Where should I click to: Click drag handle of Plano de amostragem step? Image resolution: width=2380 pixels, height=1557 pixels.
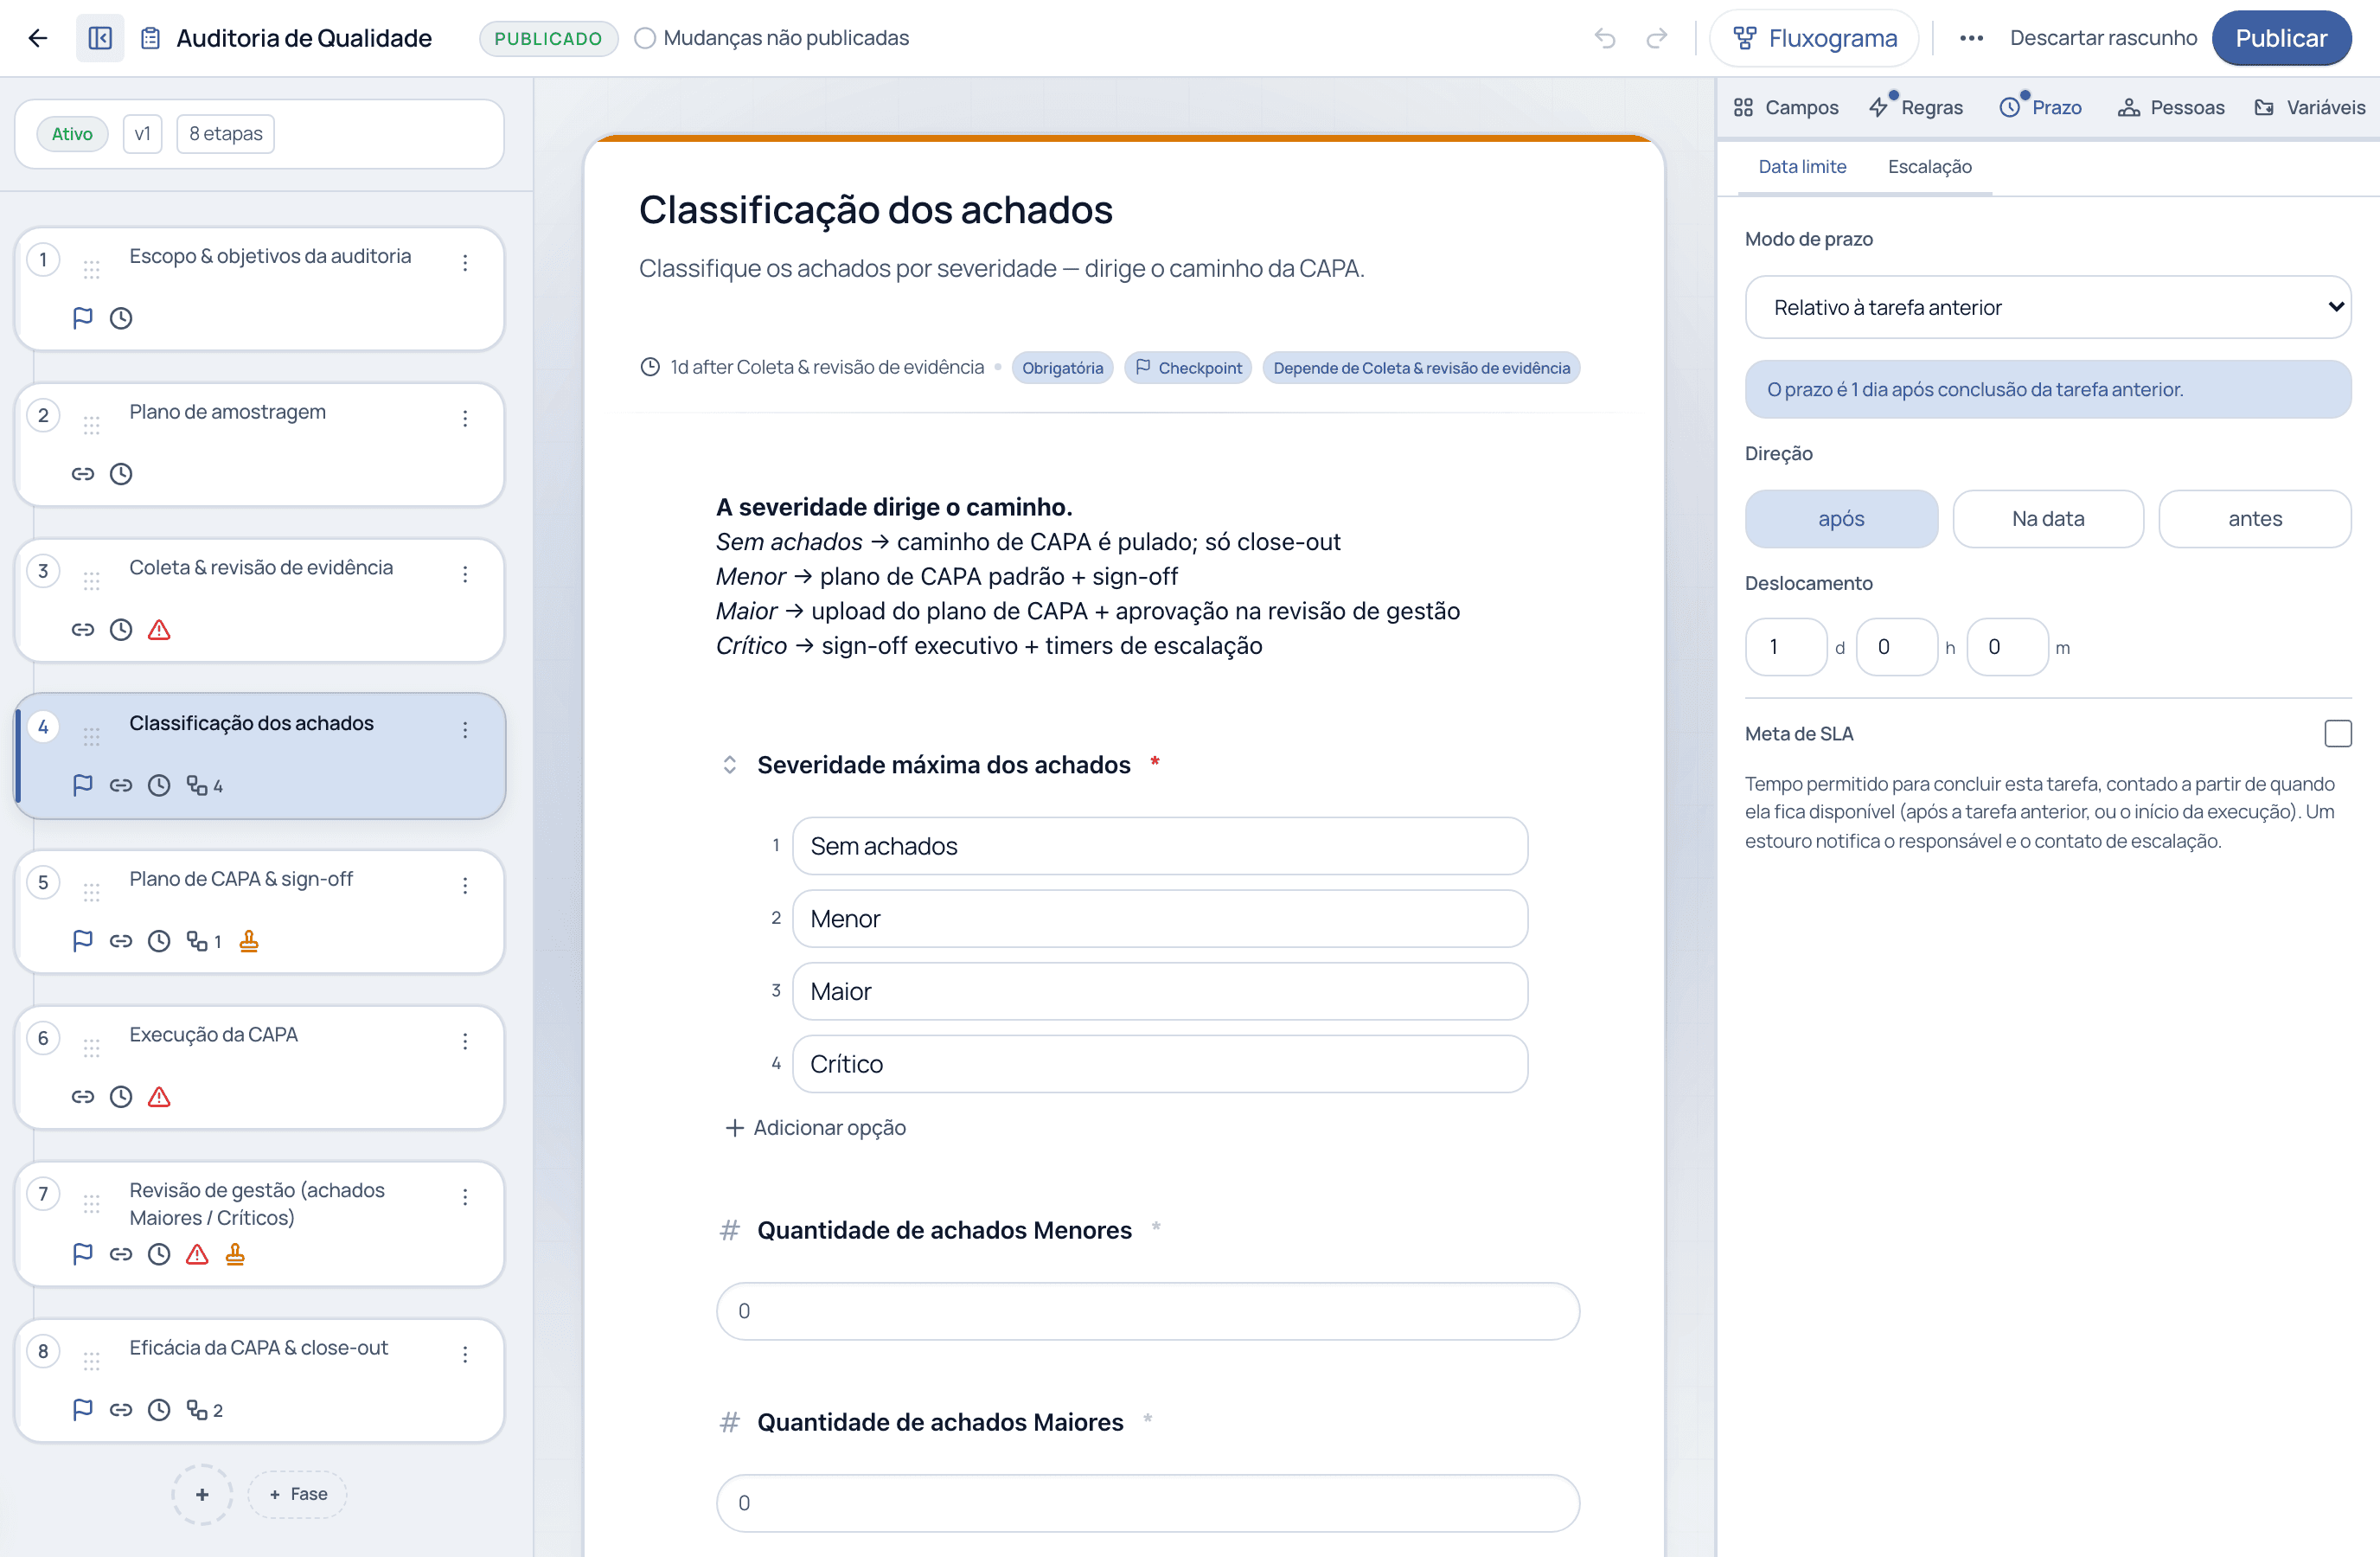click(x=92, y=425)
